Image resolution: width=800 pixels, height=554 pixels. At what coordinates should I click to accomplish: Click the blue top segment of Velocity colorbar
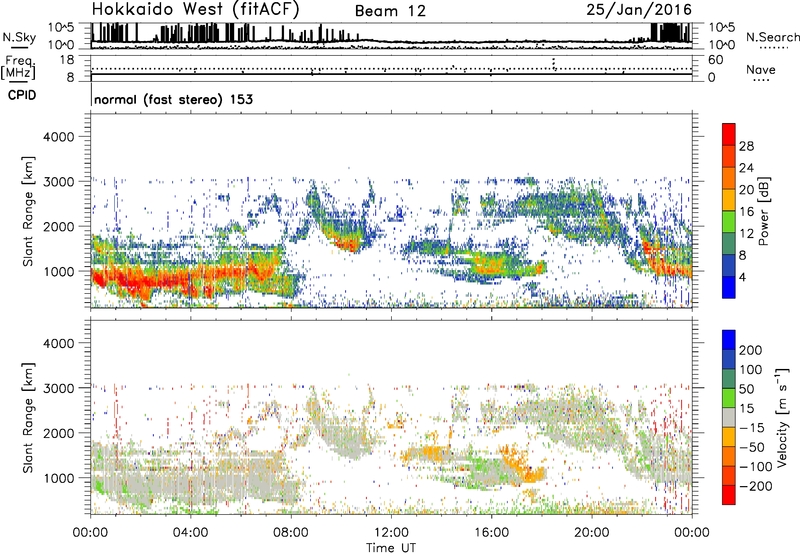729,340
